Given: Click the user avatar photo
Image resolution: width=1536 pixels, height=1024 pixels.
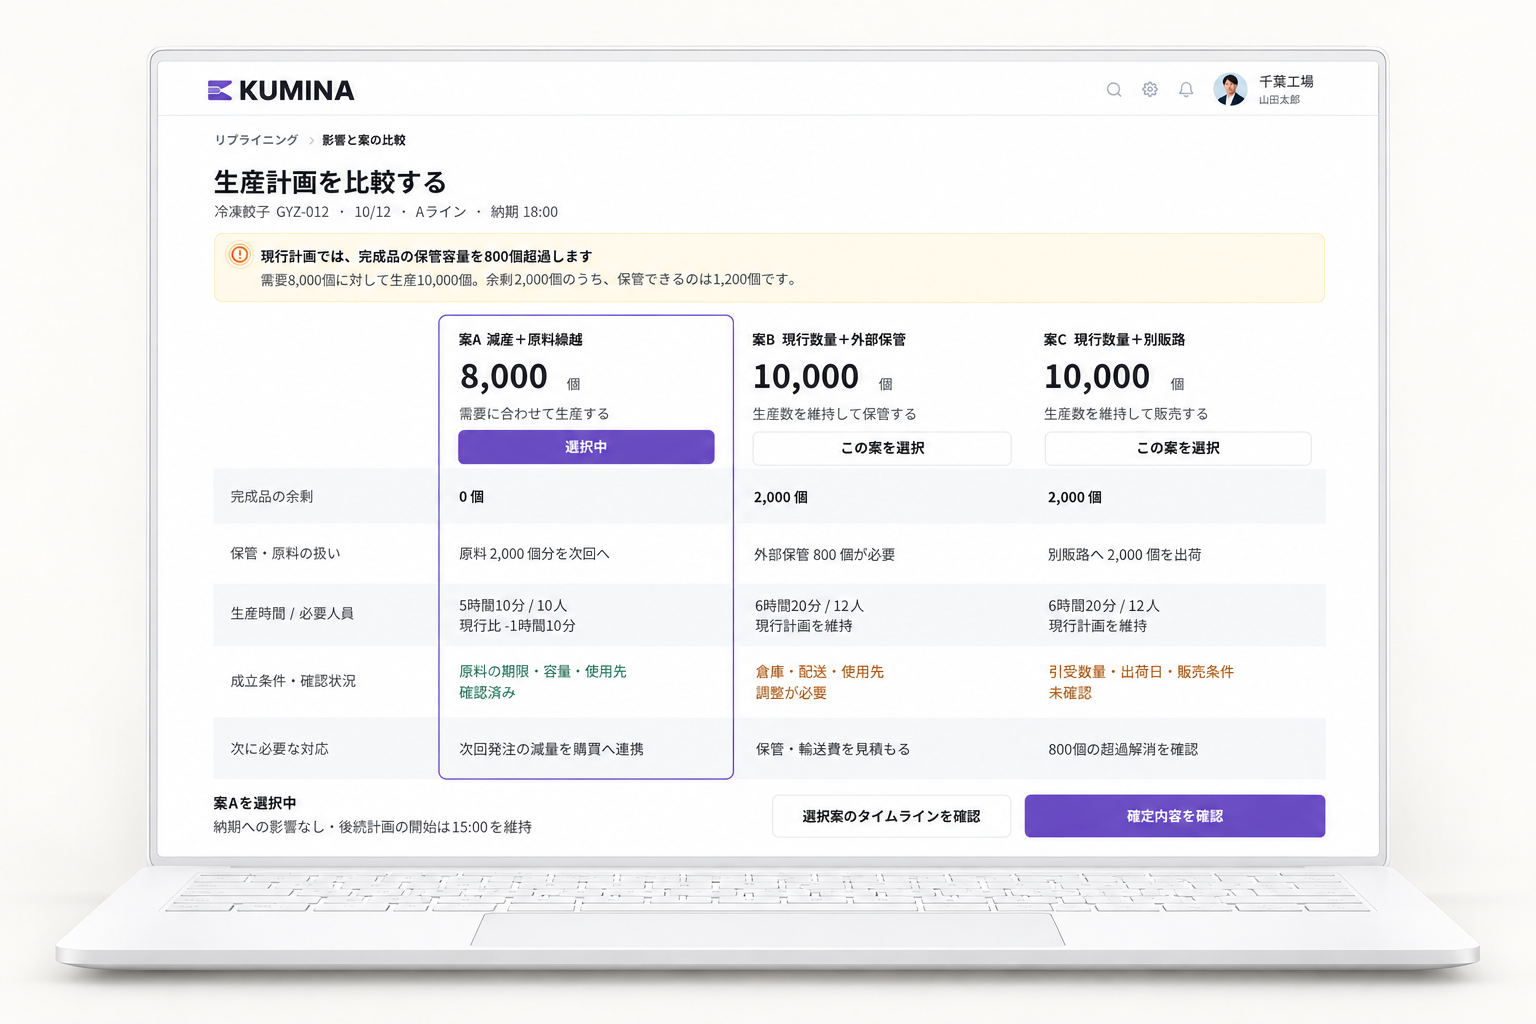Looking at the screenshot, I should pyautogui.click(x=1230, y=89).
